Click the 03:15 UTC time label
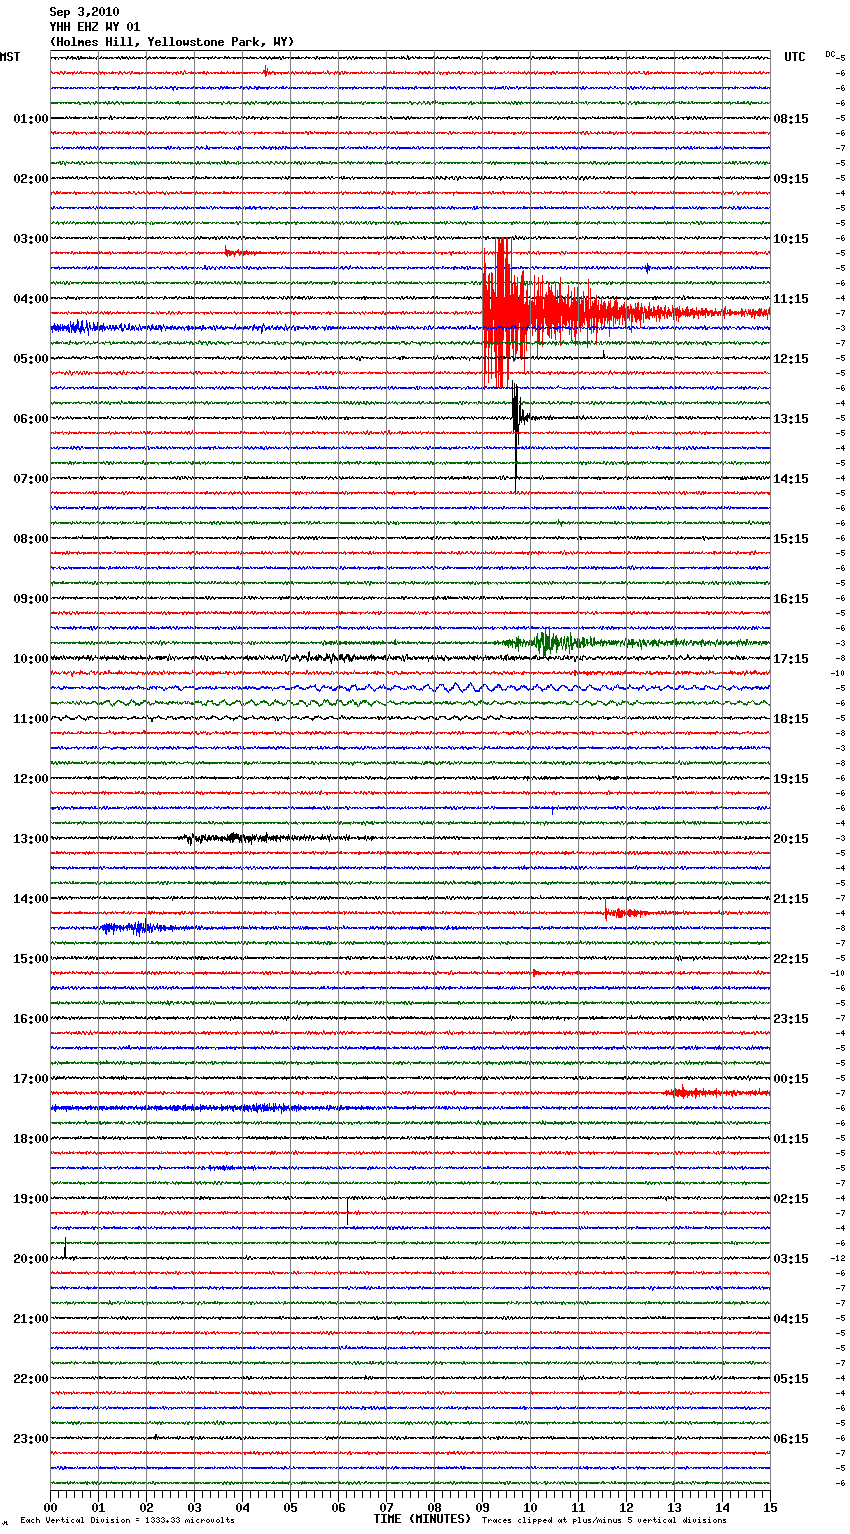This screenshot has height=1534, width=850. click(x=791, y=1259)
